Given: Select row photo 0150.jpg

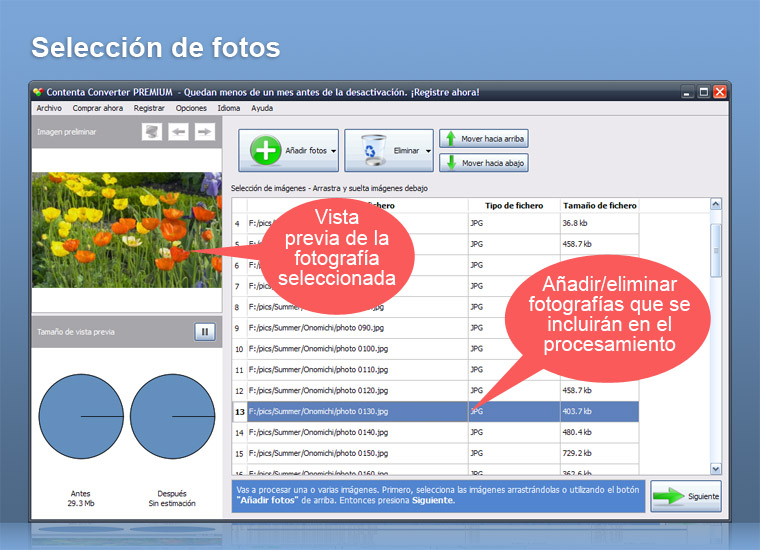Looking at the screenshot, I should [435, 453].
